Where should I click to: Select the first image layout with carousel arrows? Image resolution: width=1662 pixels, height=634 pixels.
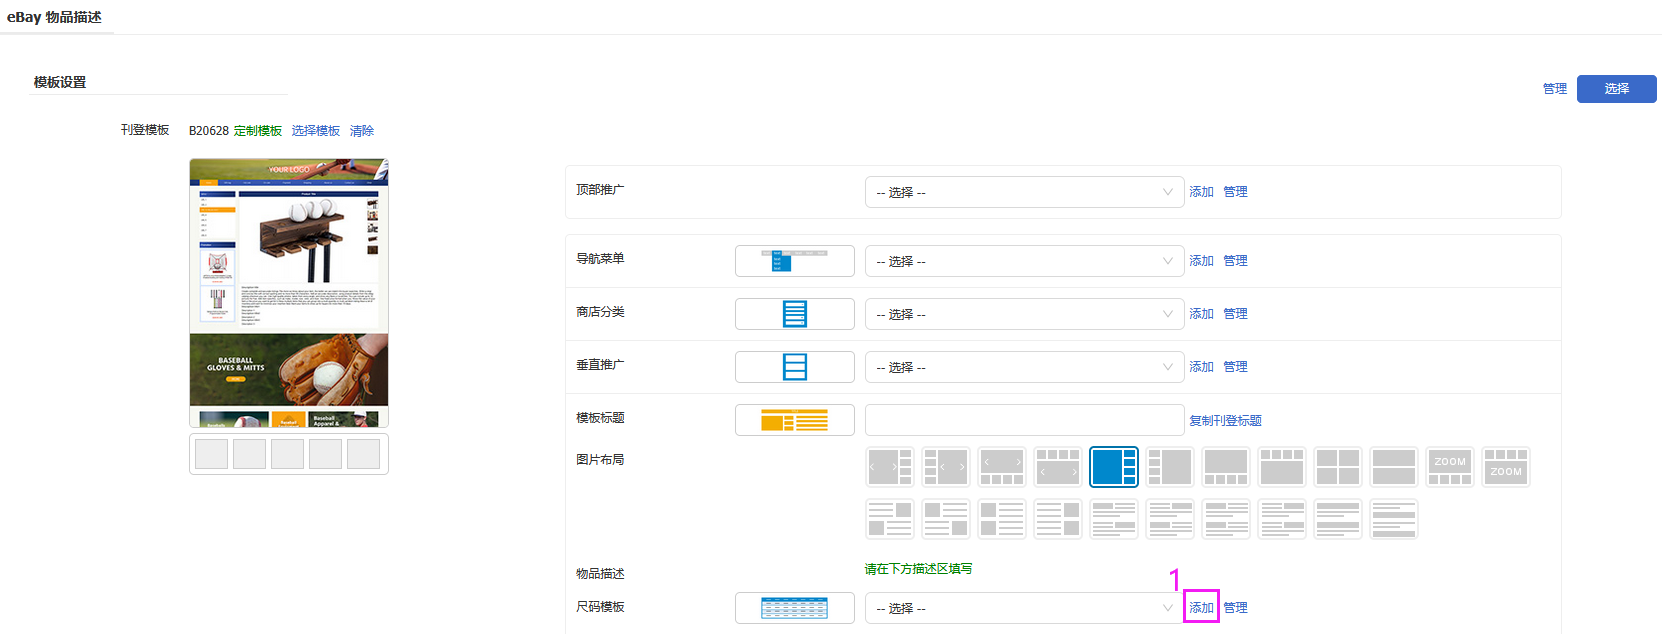889,467
